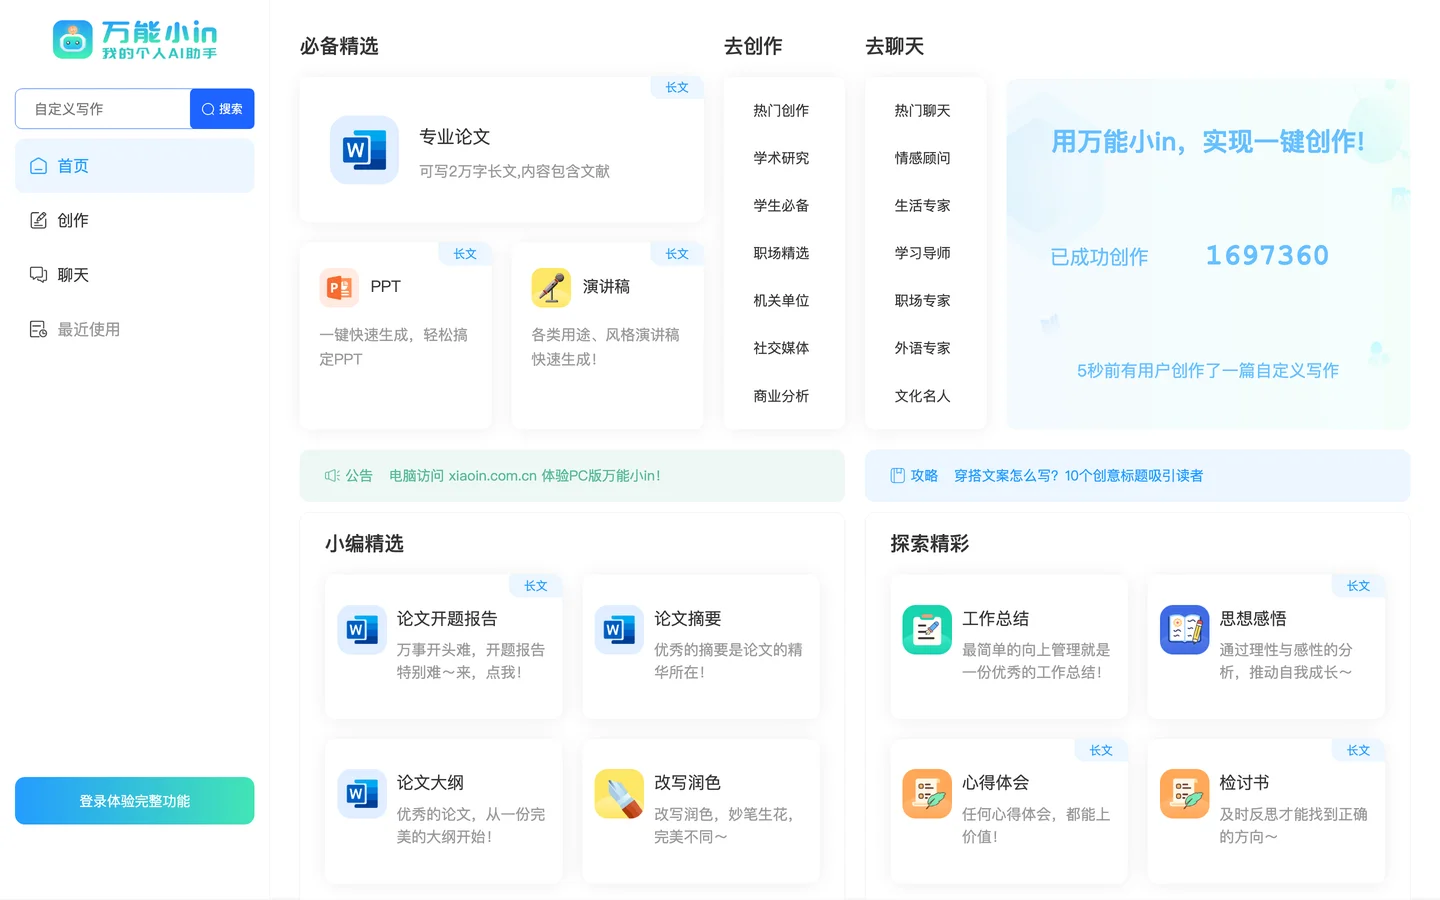
Task: Select 学术研究 category
Action: tap(781, 158)
